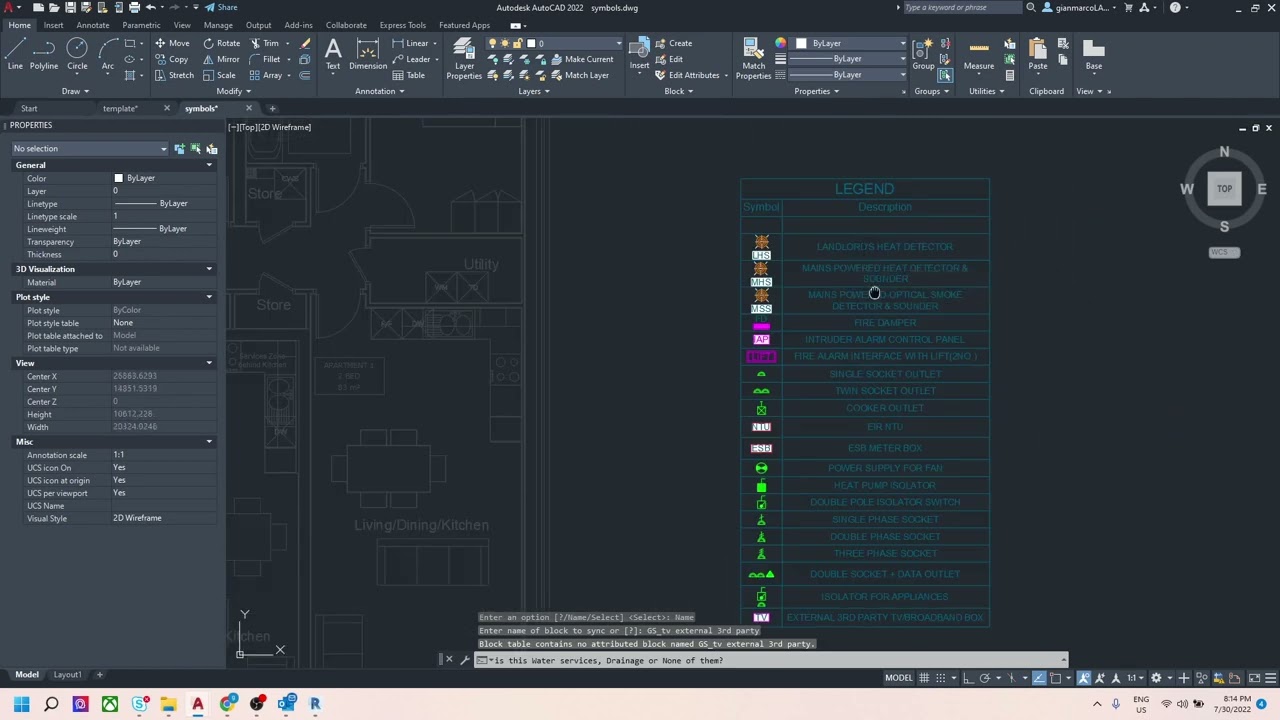Click the ByLayer color swatch in palette

[118, 178]
